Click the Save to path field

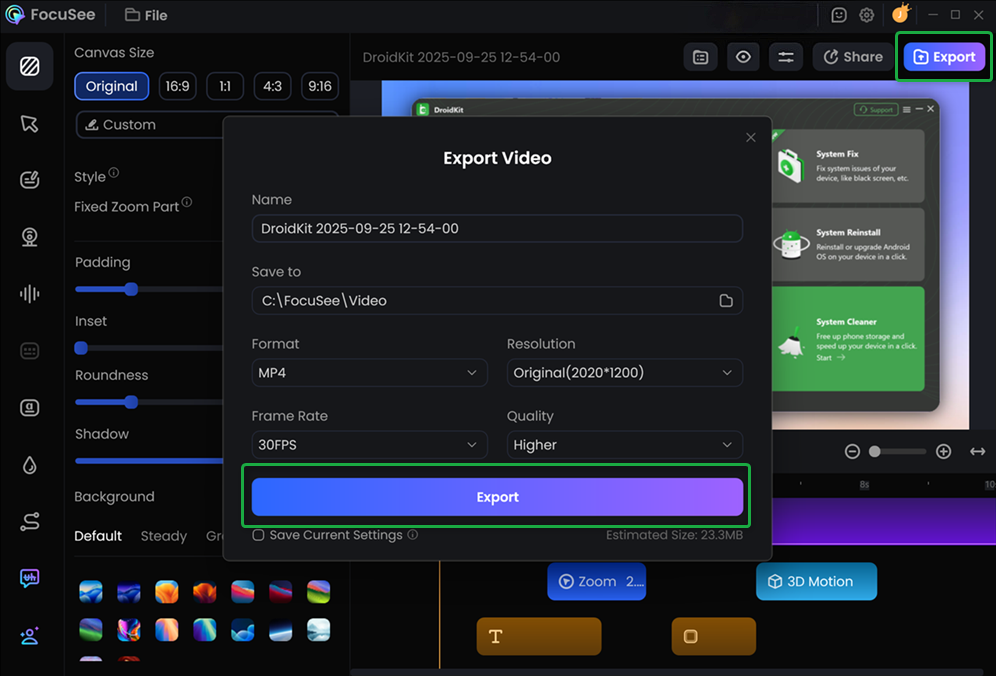pos(497,301)
